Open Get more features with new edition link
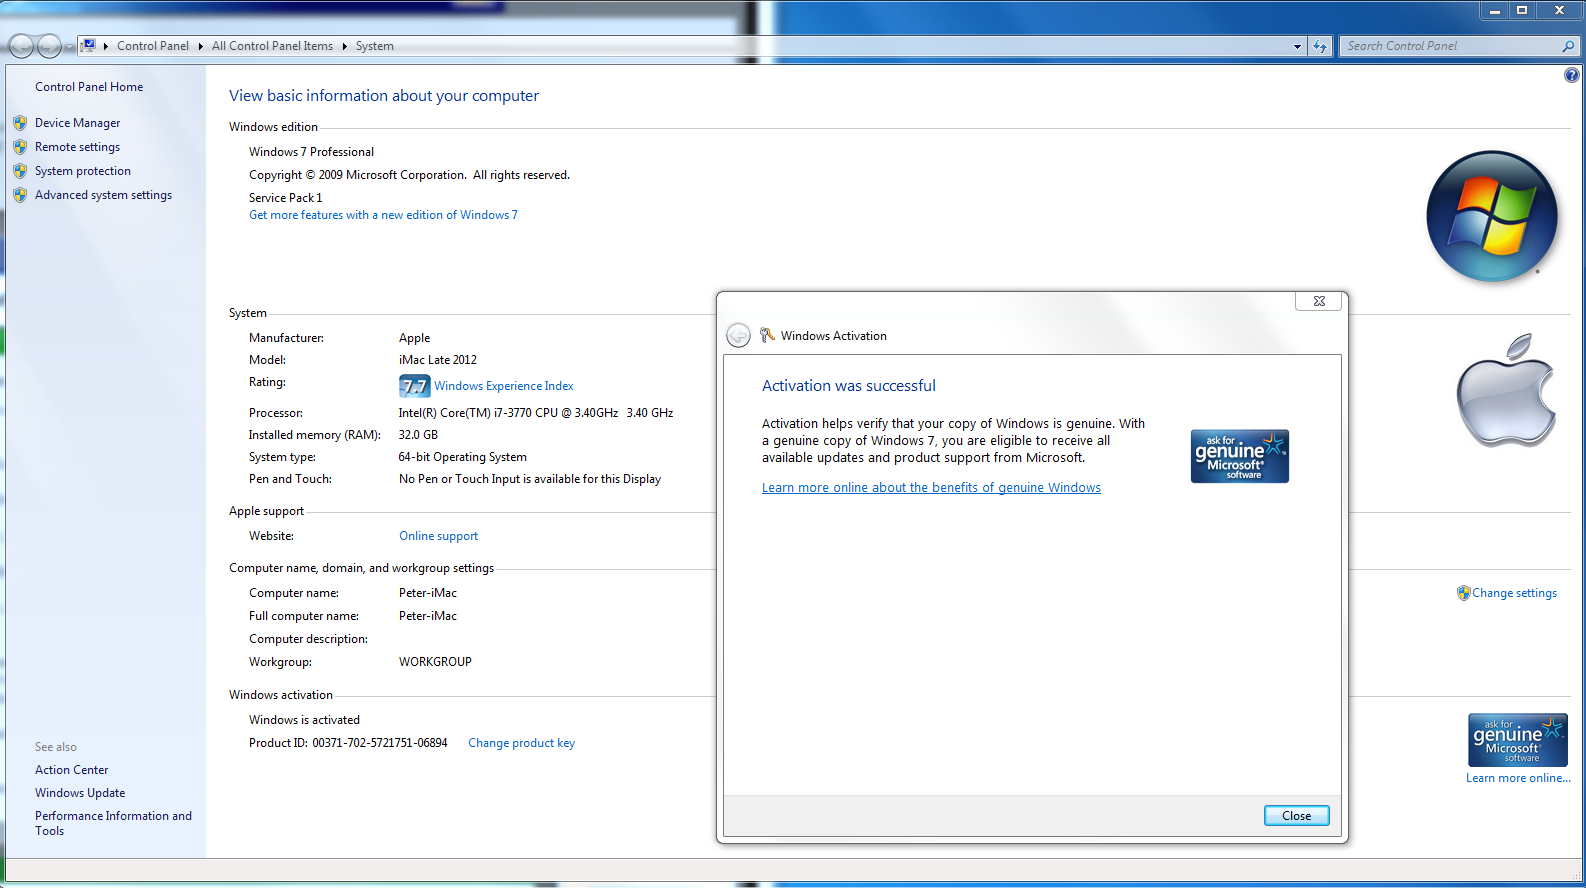The height and width of the screenshot is (888, 1586). [383, 215]
